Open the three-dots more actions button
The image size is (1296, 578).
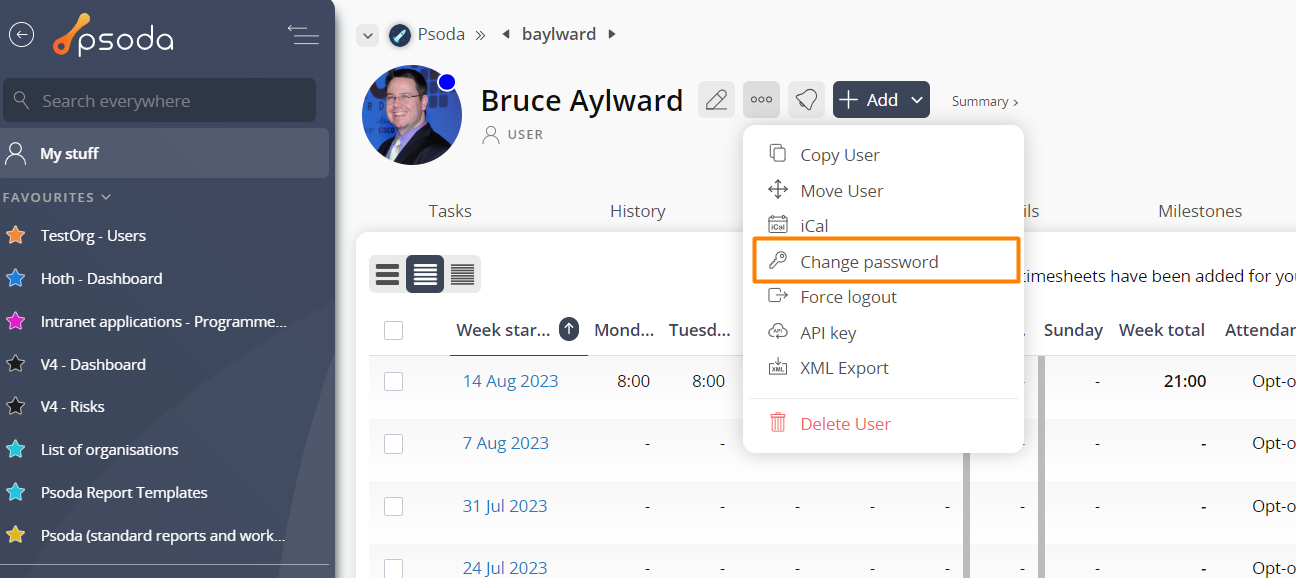(x=761, y=100)
